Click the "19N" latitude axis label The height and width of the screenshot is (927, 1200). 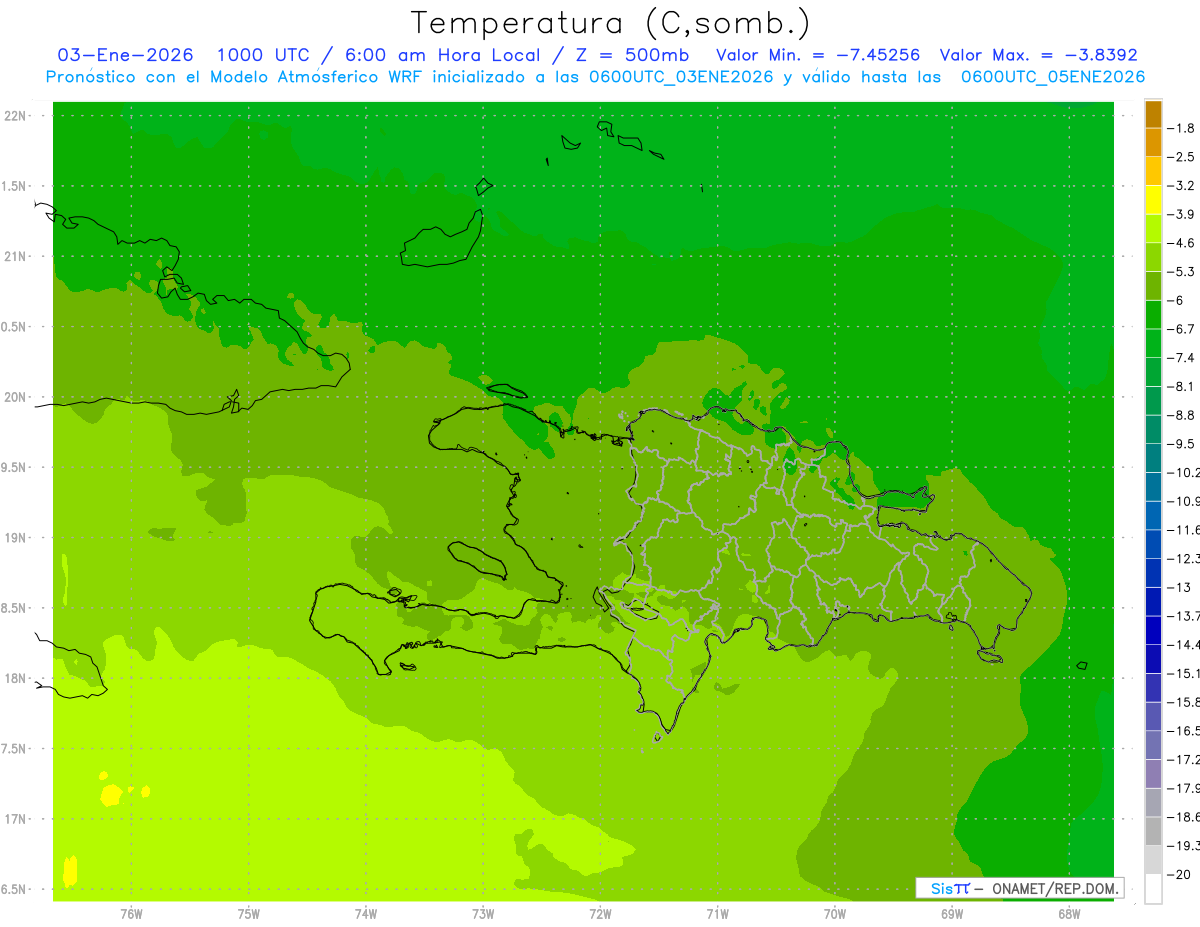point(16,538)
